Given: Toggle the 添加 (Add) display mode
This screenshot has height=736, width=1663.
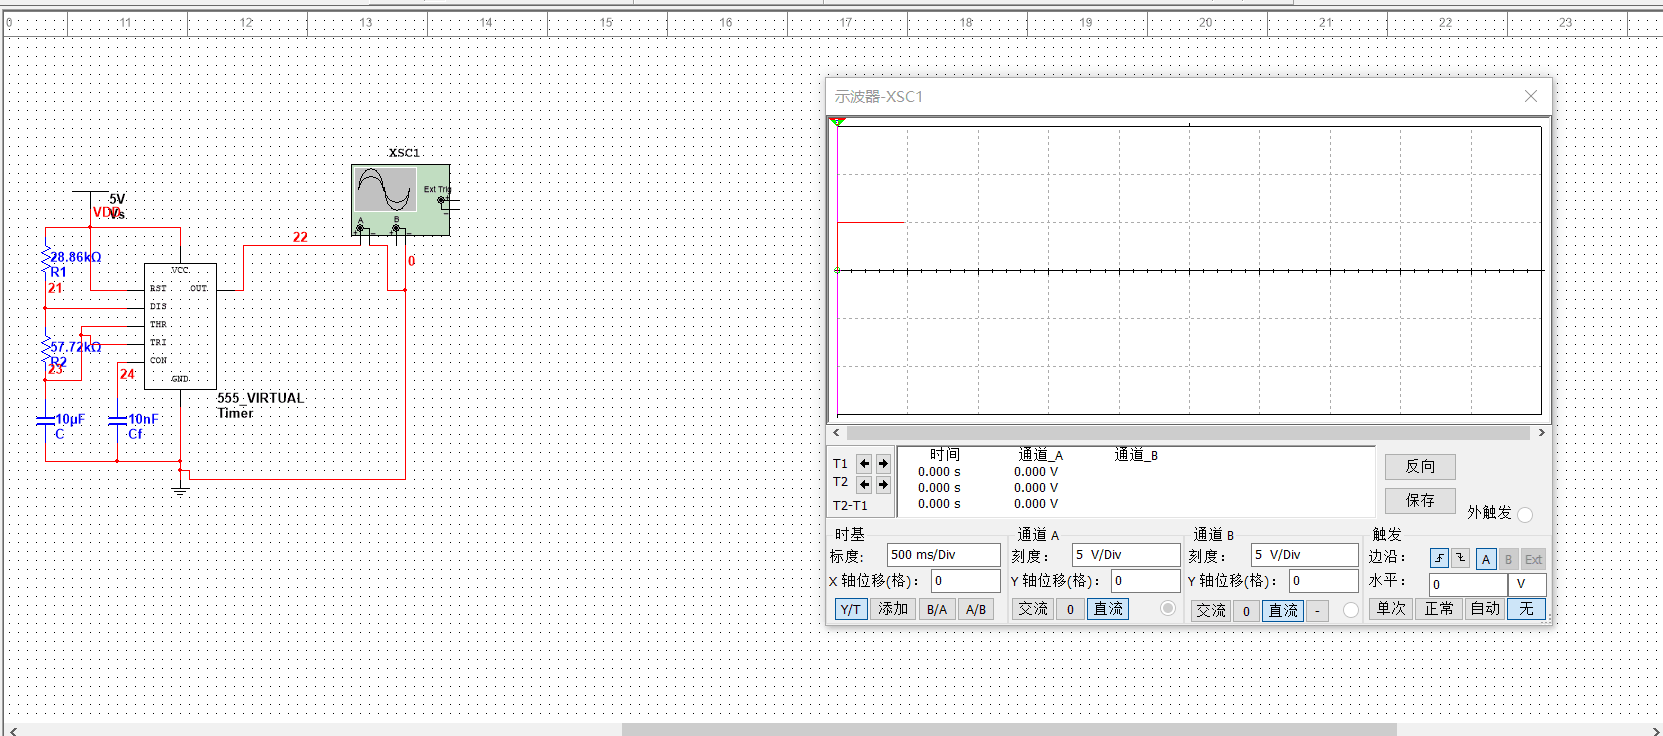Looking at the screenshot, I should coord(893,609).
